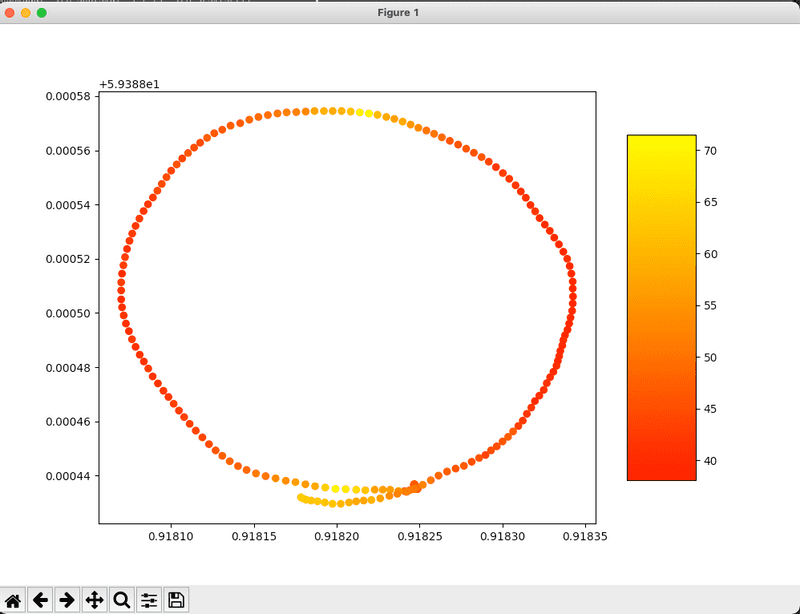Viewport: 800px width, 614px height.
Task: Minimize the Figure 1 window
Action: click(26, 12)
